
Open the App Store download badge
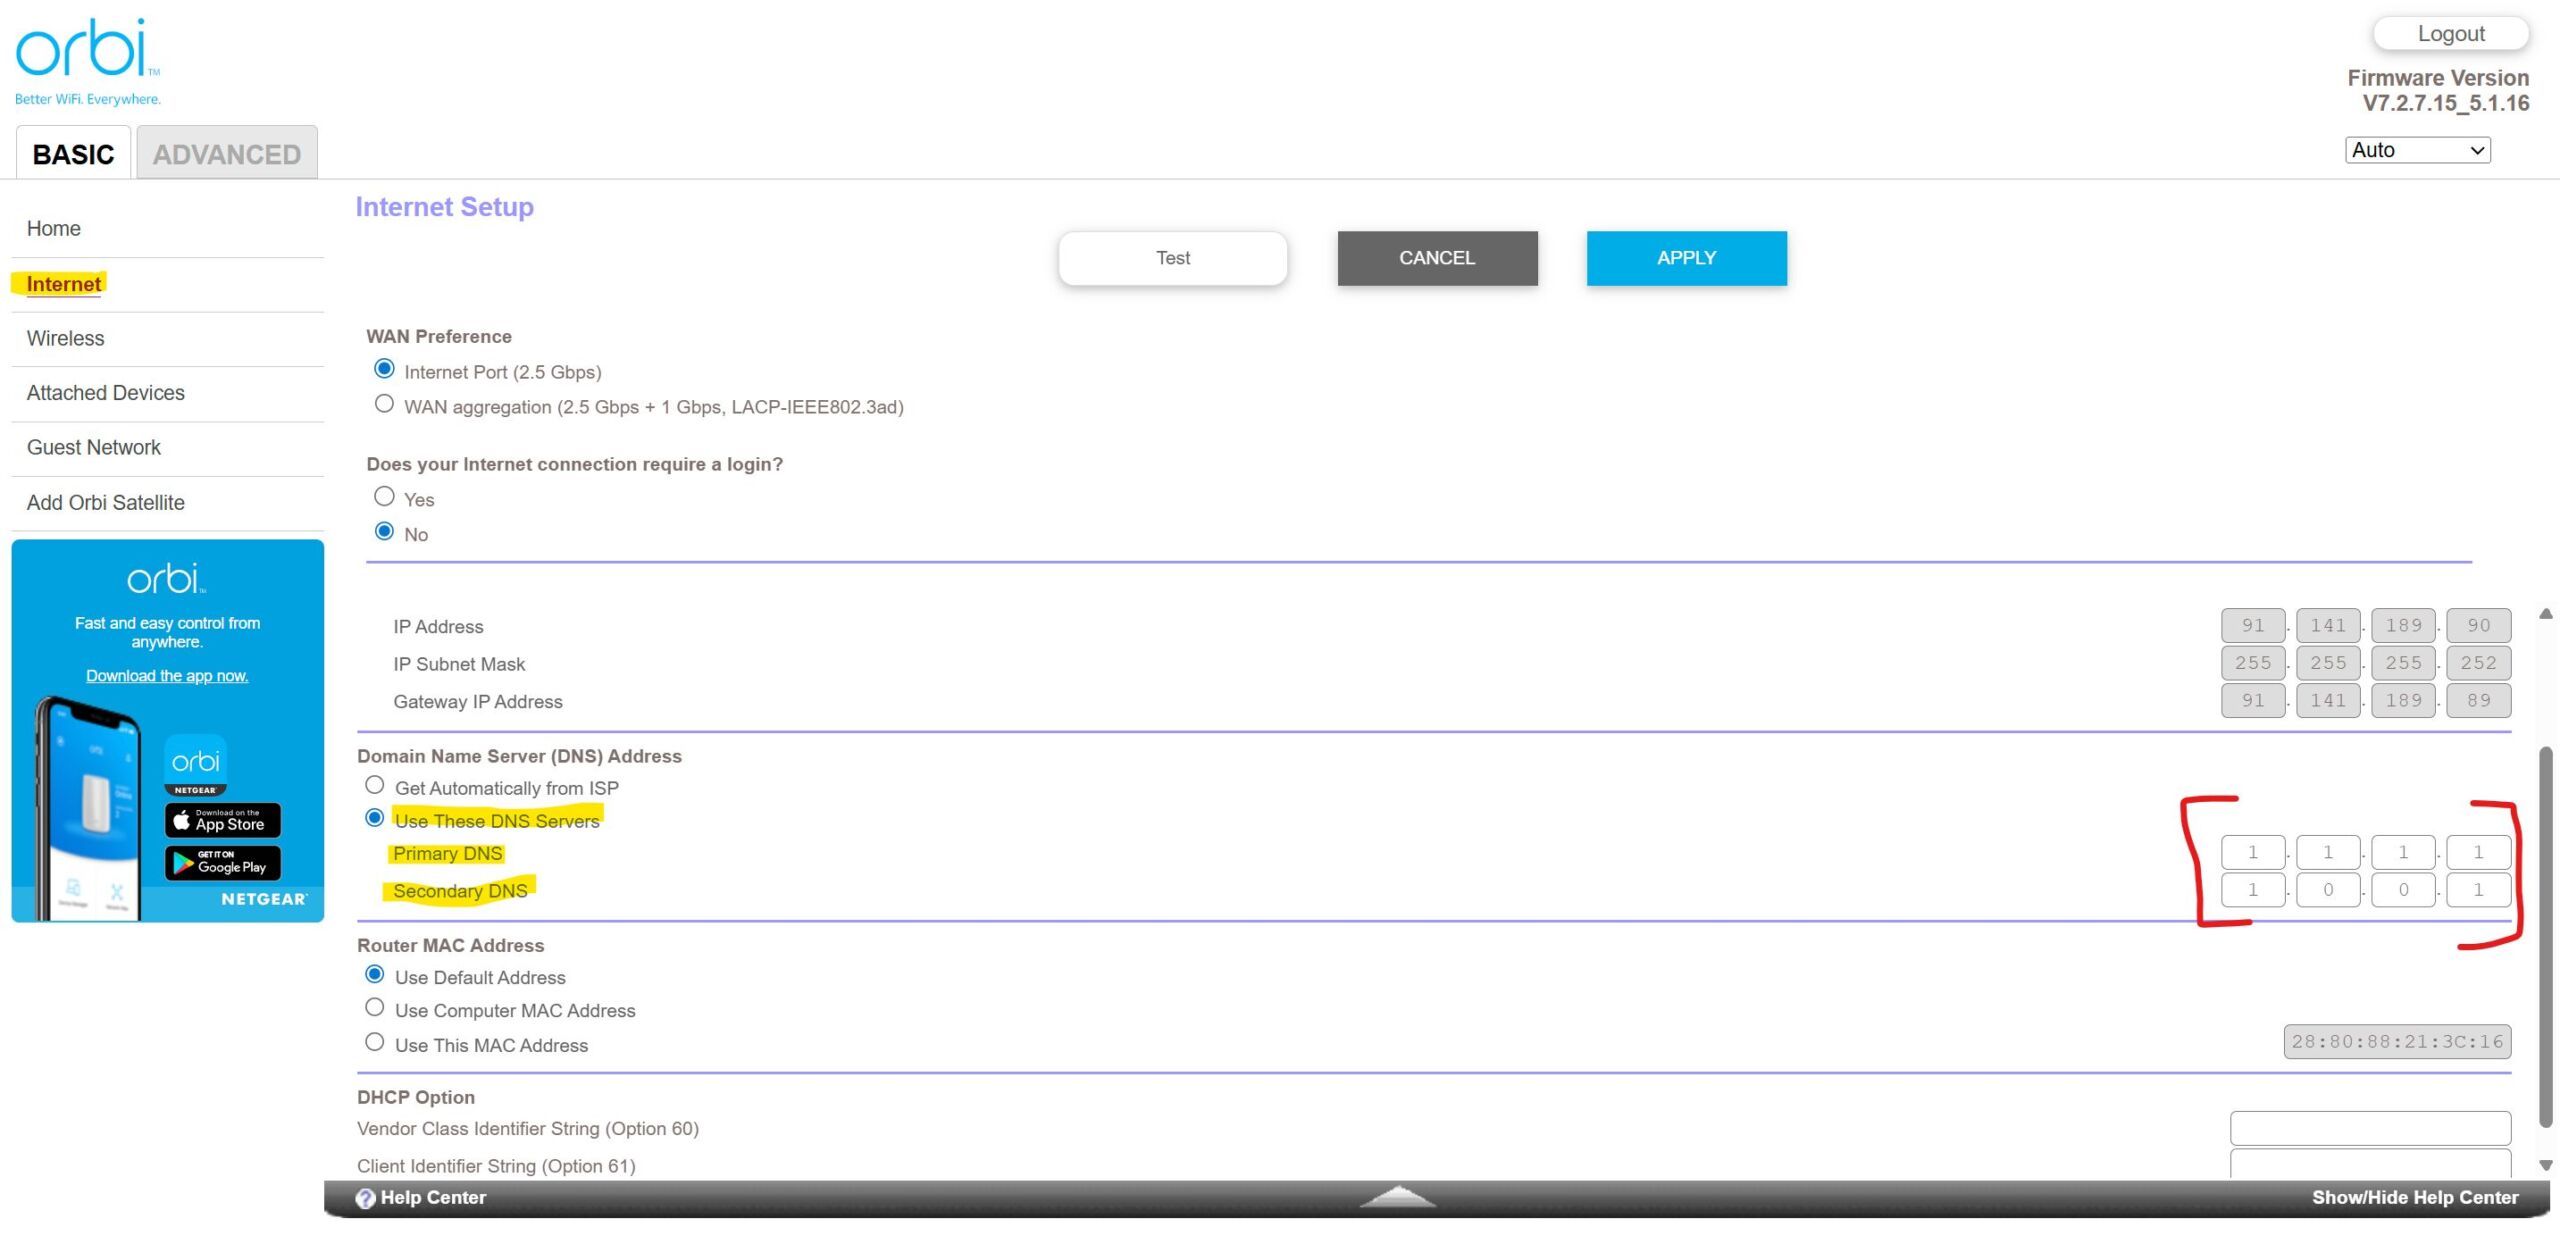(x=223, y=820)
